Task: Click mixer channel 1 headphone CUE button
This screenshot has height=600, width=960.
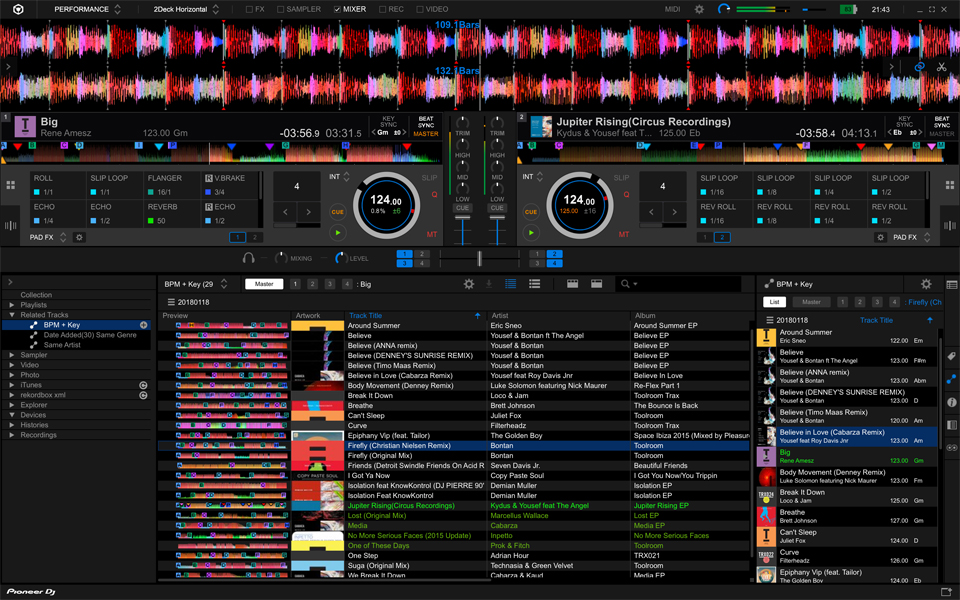Action: pyautogui.click(x=462, y=208)
